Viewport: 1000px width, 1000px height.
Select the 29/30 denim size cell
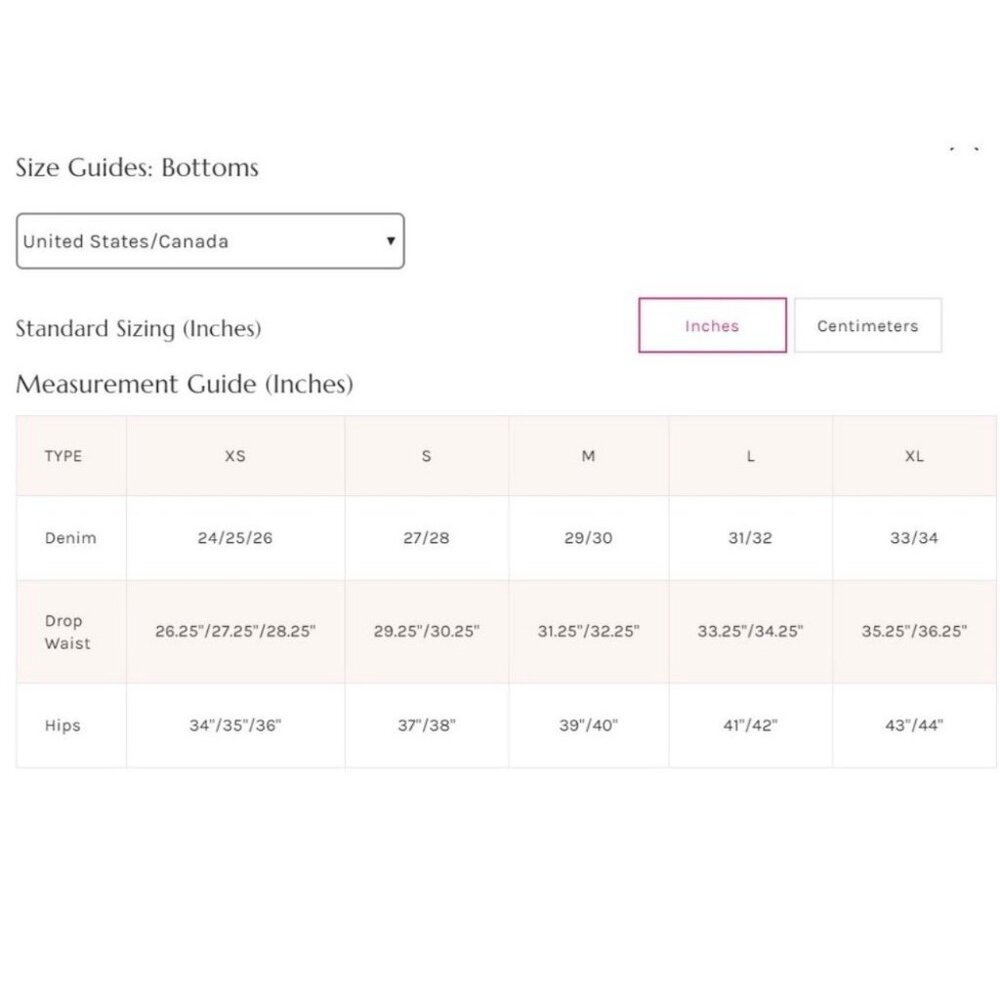click(x=588, y=538)
